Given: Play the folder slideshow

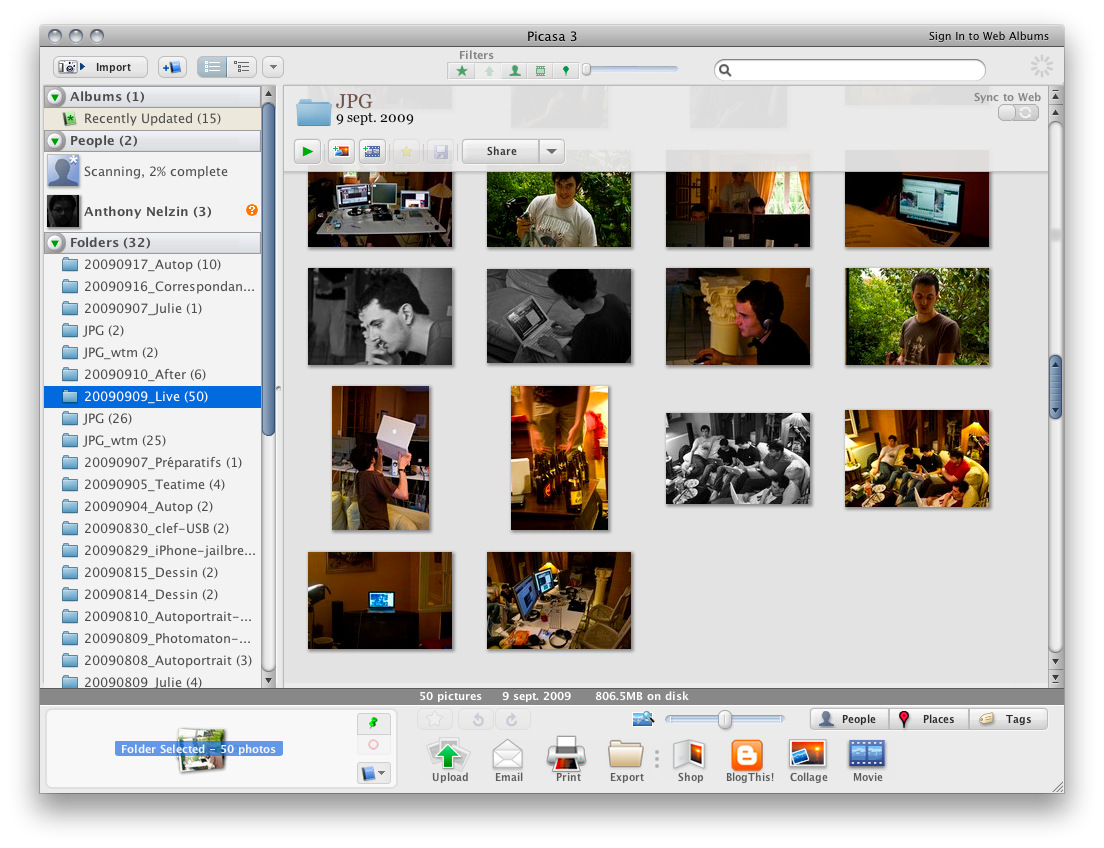Looking at the screenshot, I should [x=307, y=152].
